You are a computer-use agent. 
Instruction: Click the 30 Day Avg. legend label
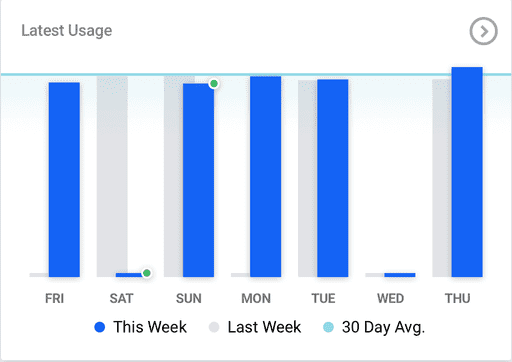(383, 328)
